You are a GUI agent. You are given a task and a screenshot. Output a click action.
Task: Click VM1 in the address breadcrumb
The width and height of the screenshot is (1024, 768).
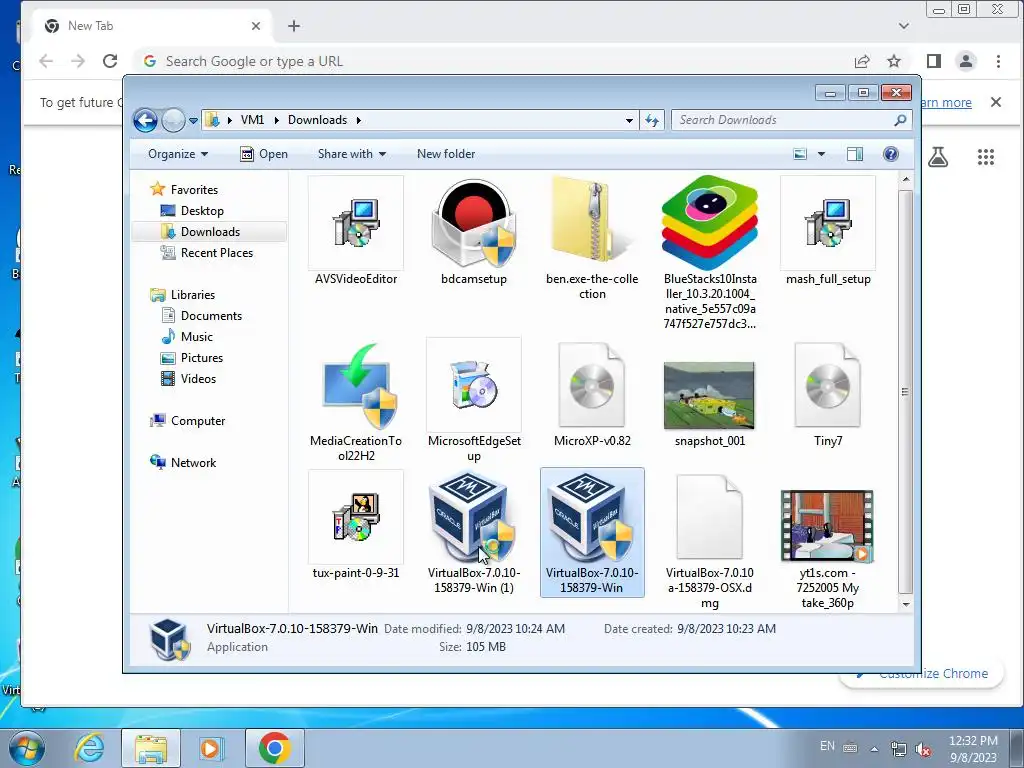(x=252, y=120)
